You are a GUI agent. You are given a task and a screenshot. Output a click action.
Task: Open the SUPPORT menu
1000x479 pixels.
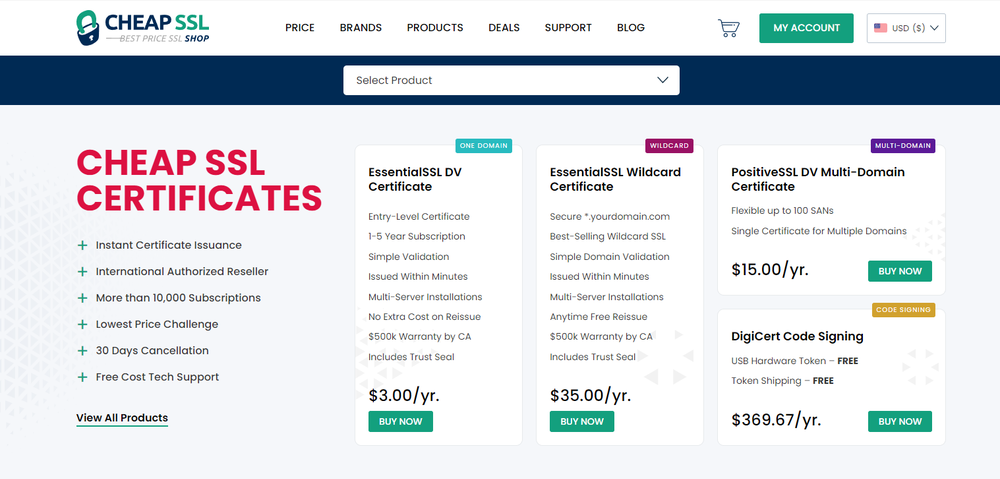(x=568, y=28)
